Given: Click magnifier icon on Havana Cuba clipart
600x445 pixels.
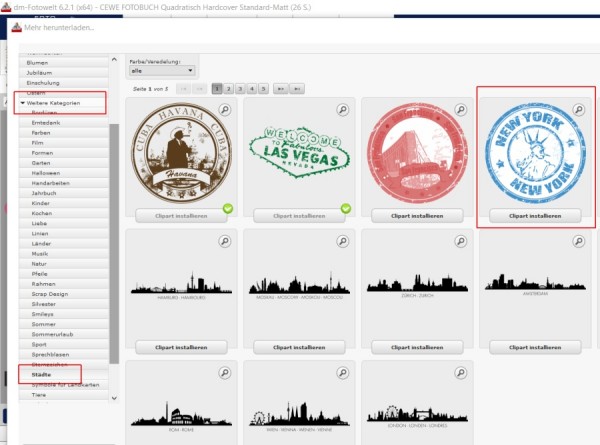Looking at the screenshot, I should (225, 110).
